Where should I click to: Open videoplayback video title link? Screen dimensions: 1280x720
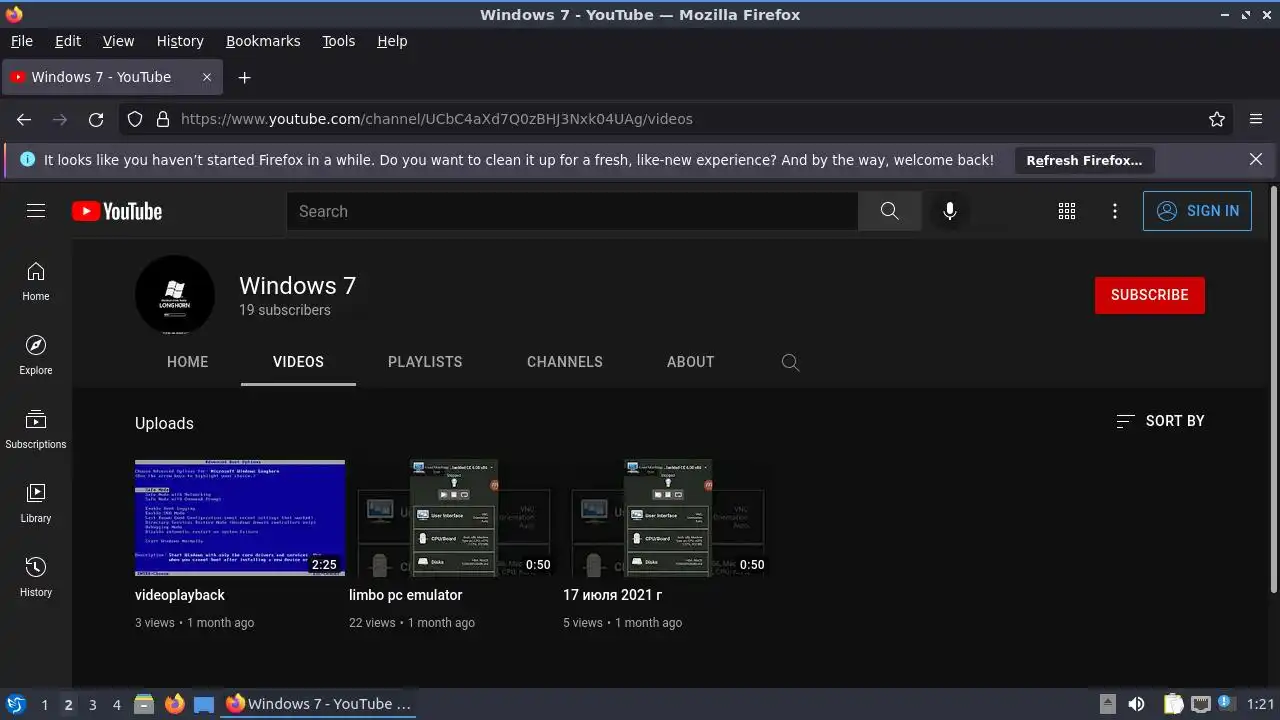[x=180, y=595]
